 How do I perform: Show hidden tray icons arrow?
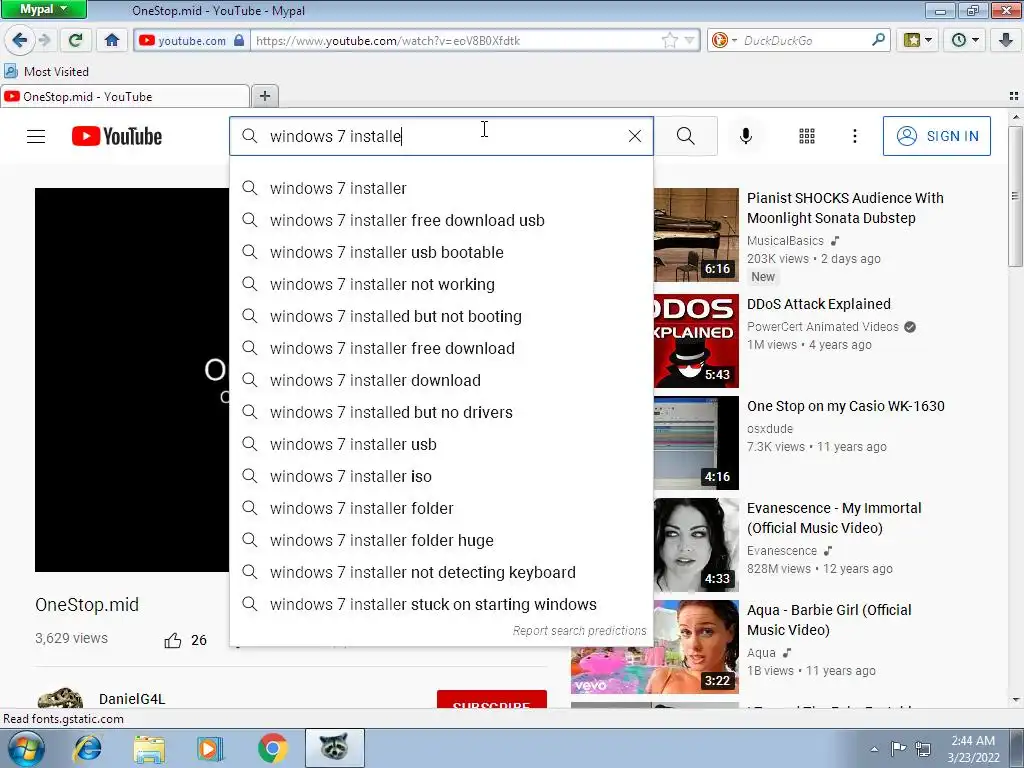coord(874,748)
